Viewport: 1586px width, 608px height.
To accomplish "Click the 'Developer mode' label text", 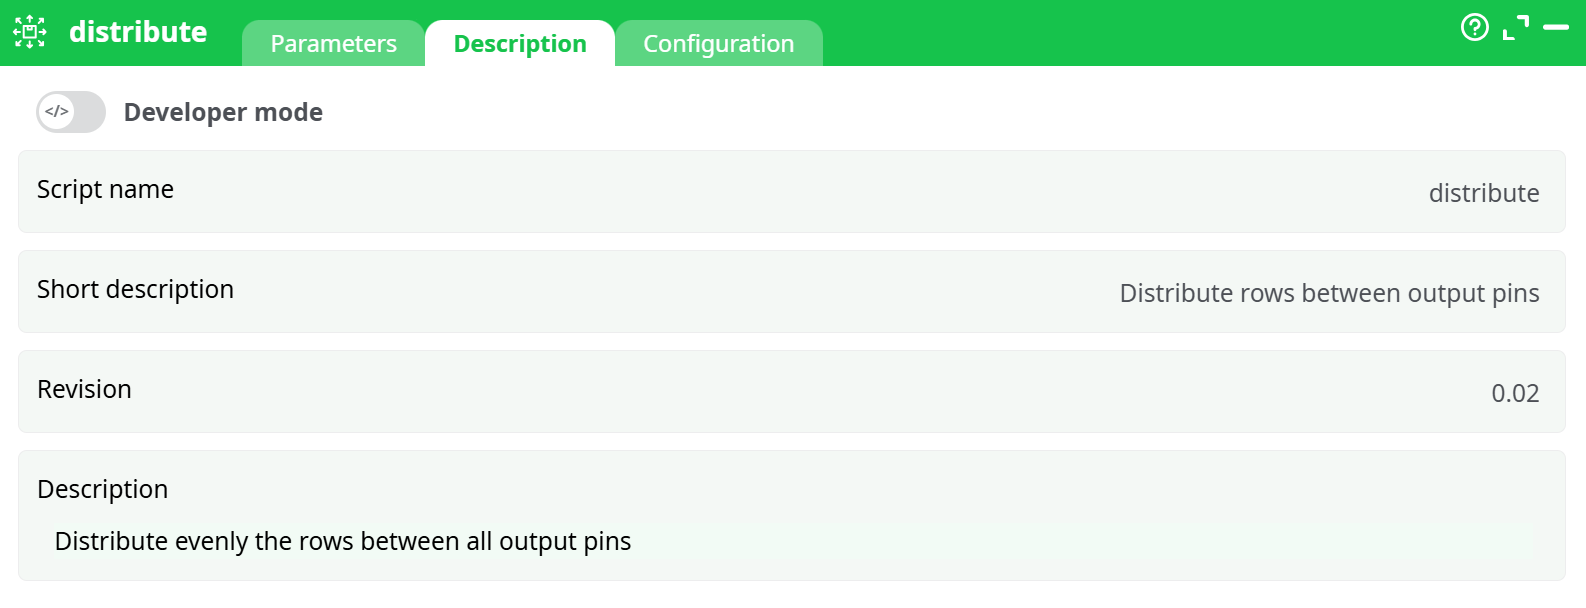I will coord(223,112).
